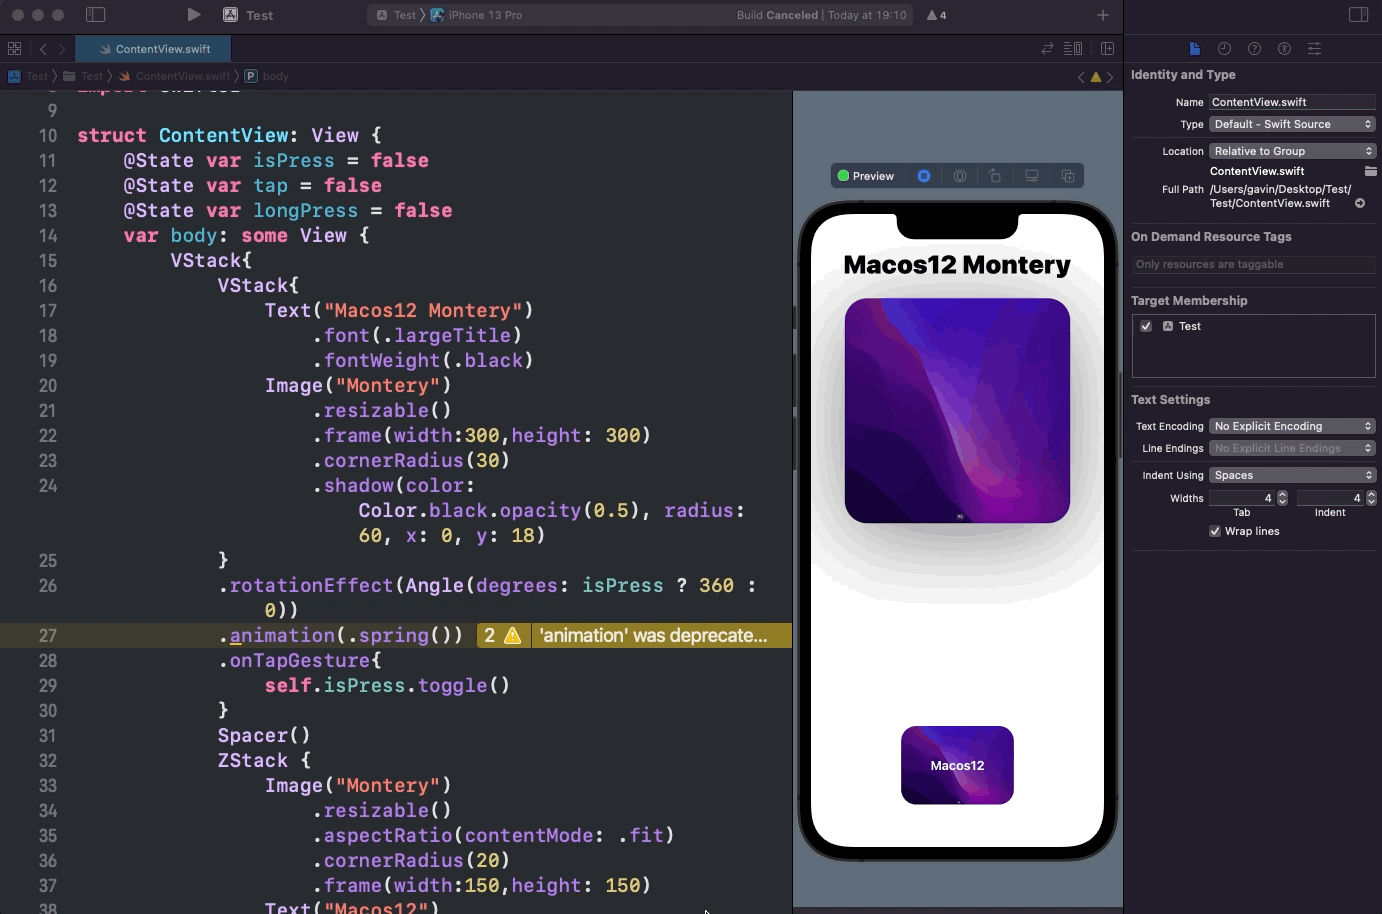
Task: Click line number 27 in gutter
Action: 48,636
